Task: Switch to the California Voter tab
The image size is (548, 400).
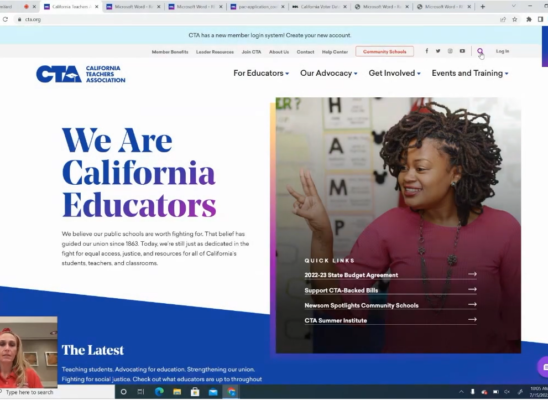Action: pos(319,7)
